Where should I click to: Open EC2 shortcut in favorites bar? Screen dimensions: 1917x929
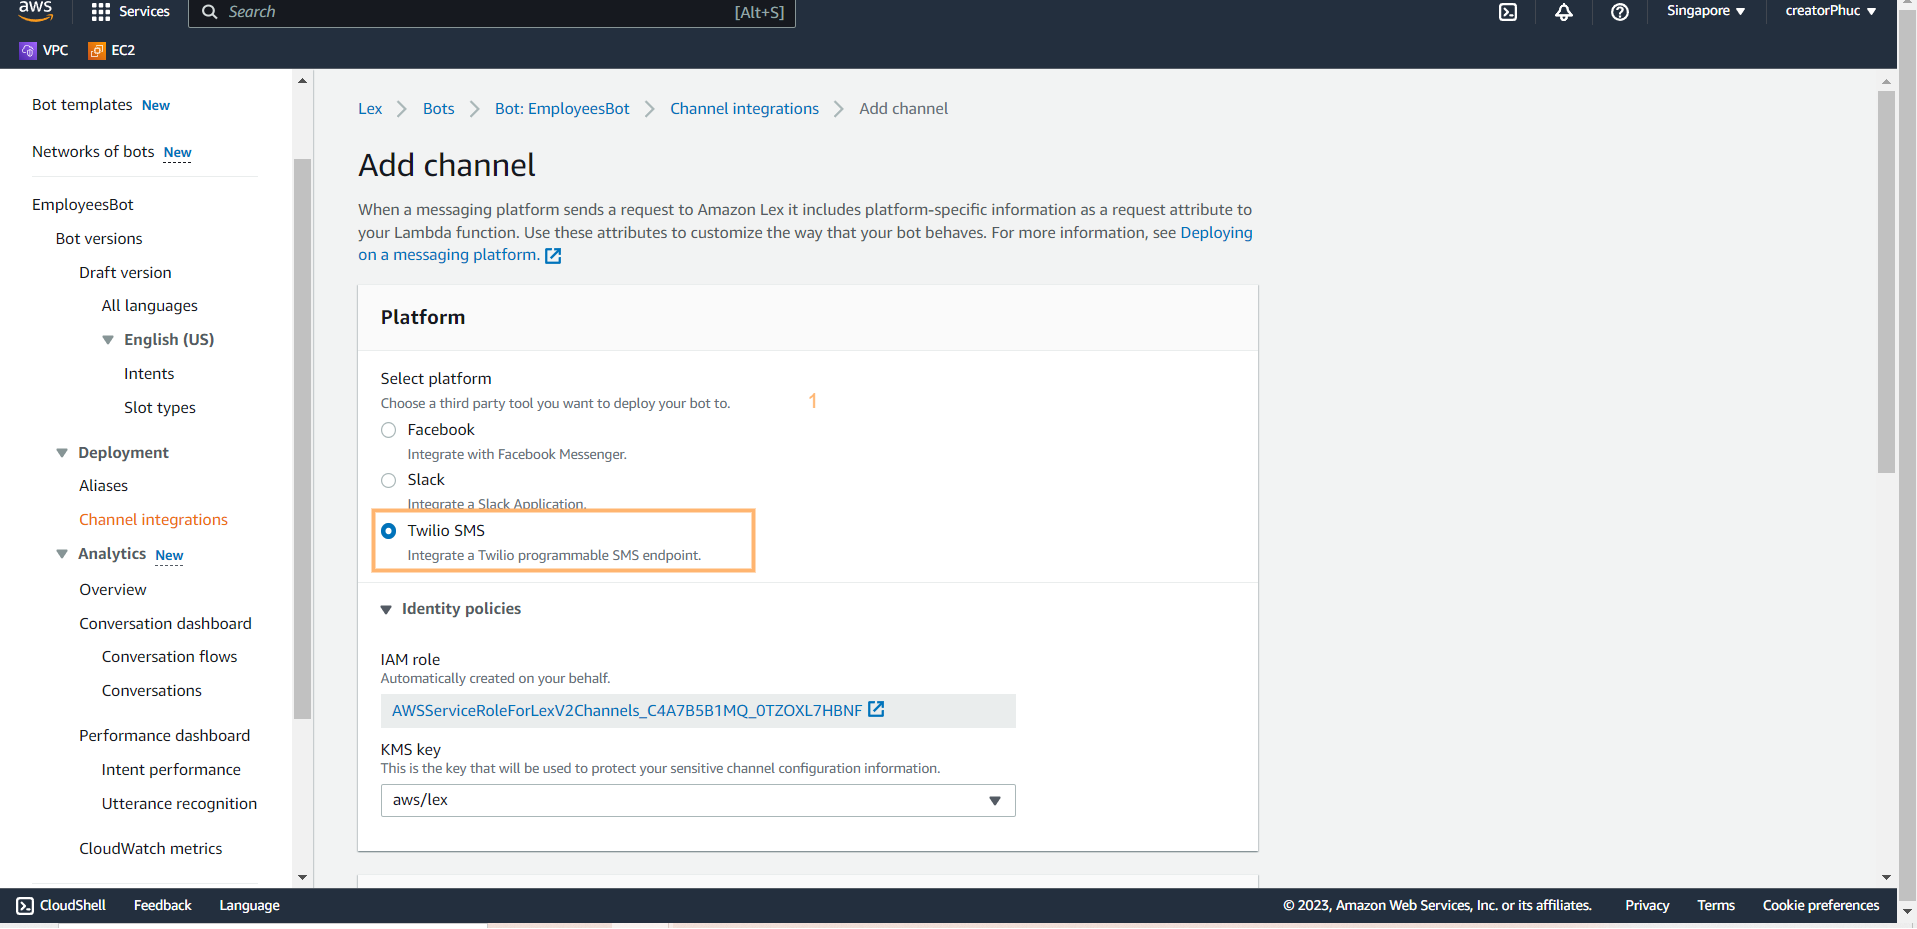pyautogui.click(x=112, y=50)
